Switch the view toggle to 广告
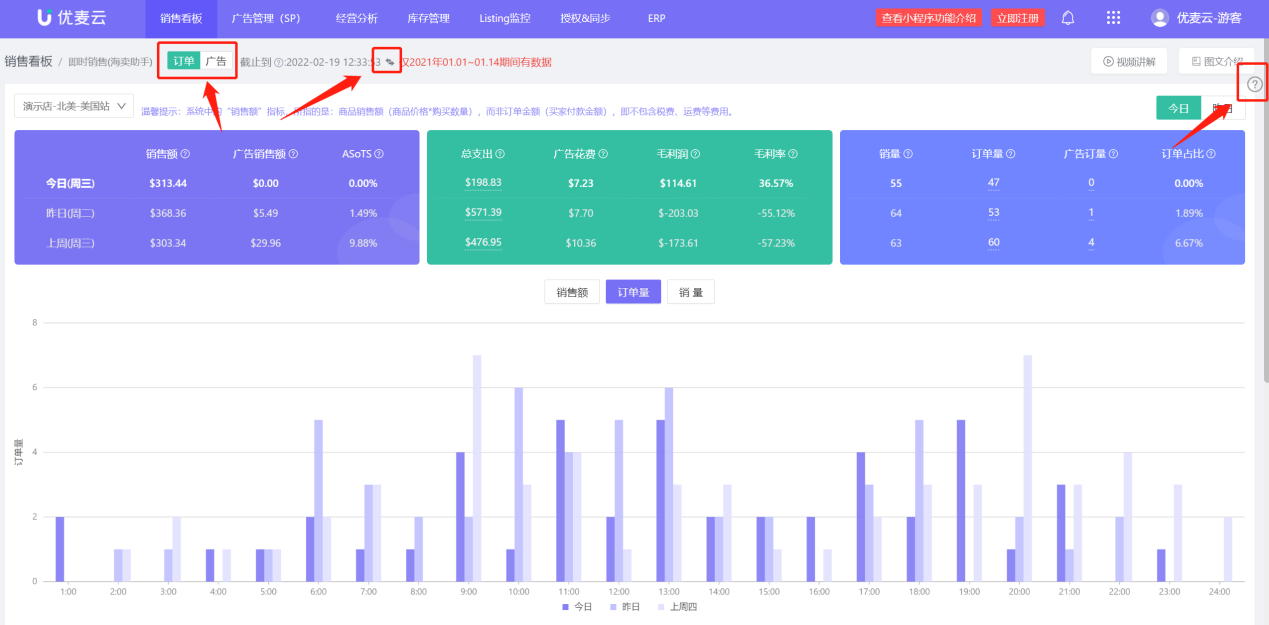Screen dimensions: 1269x625 pos(216,61)
